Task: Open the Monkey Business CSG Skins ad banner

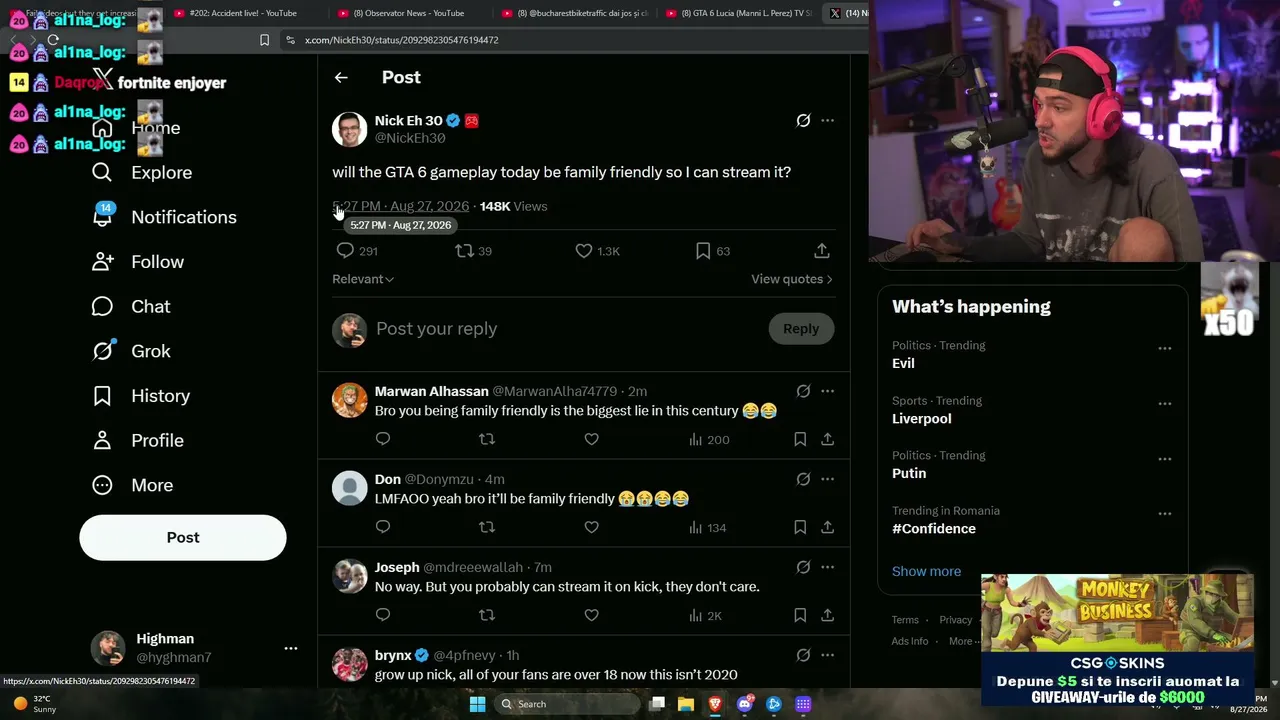Action: click(1117, 641)
